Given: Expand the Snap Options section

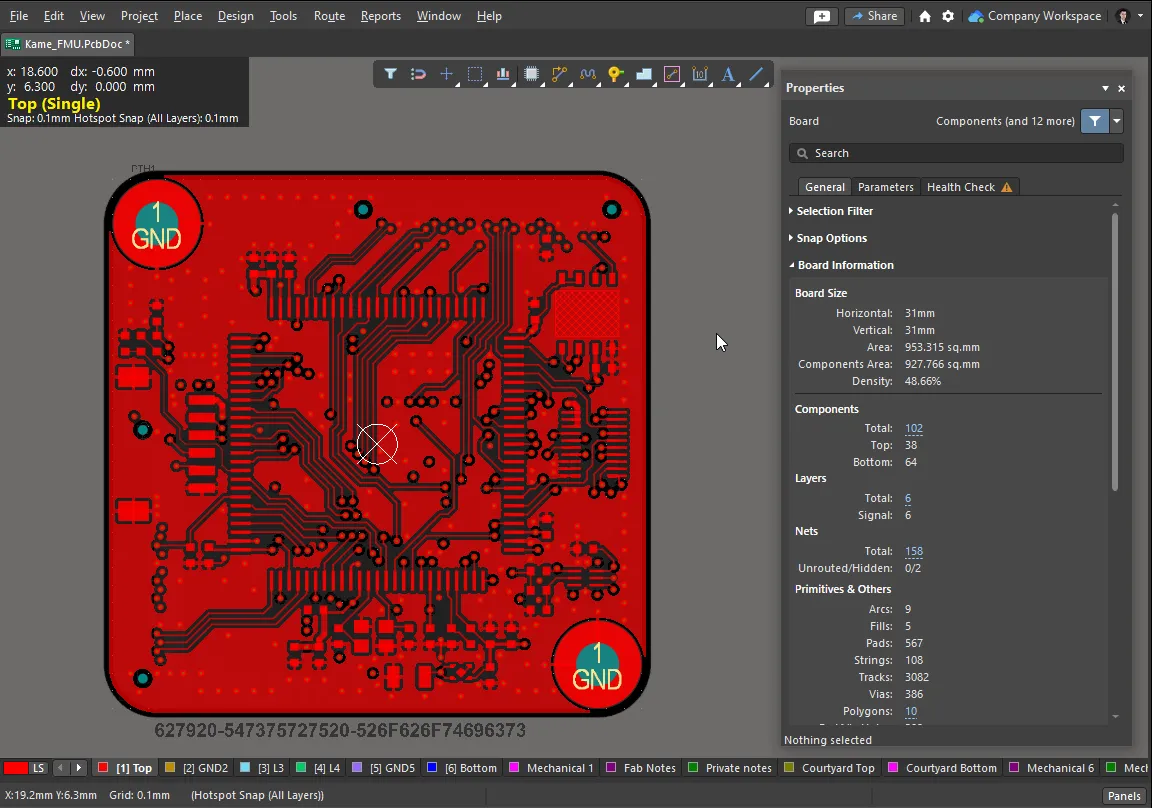Looking at the screenshot, I should [831, 238].
